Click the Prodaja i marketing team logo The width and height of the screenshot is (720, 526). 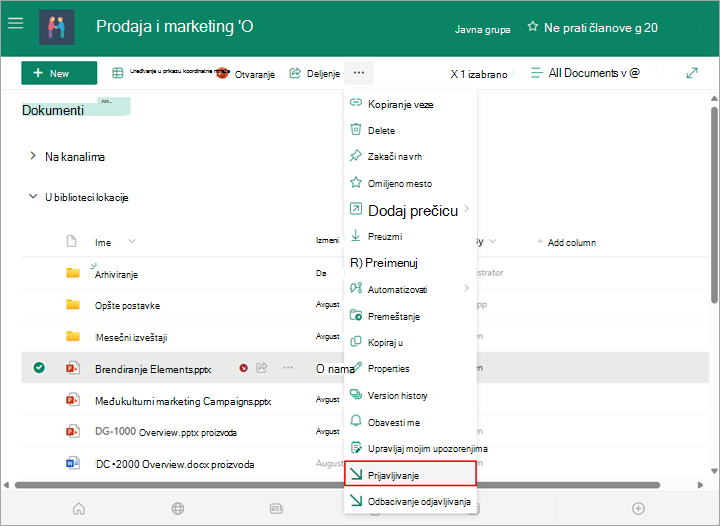pos(56,27)
